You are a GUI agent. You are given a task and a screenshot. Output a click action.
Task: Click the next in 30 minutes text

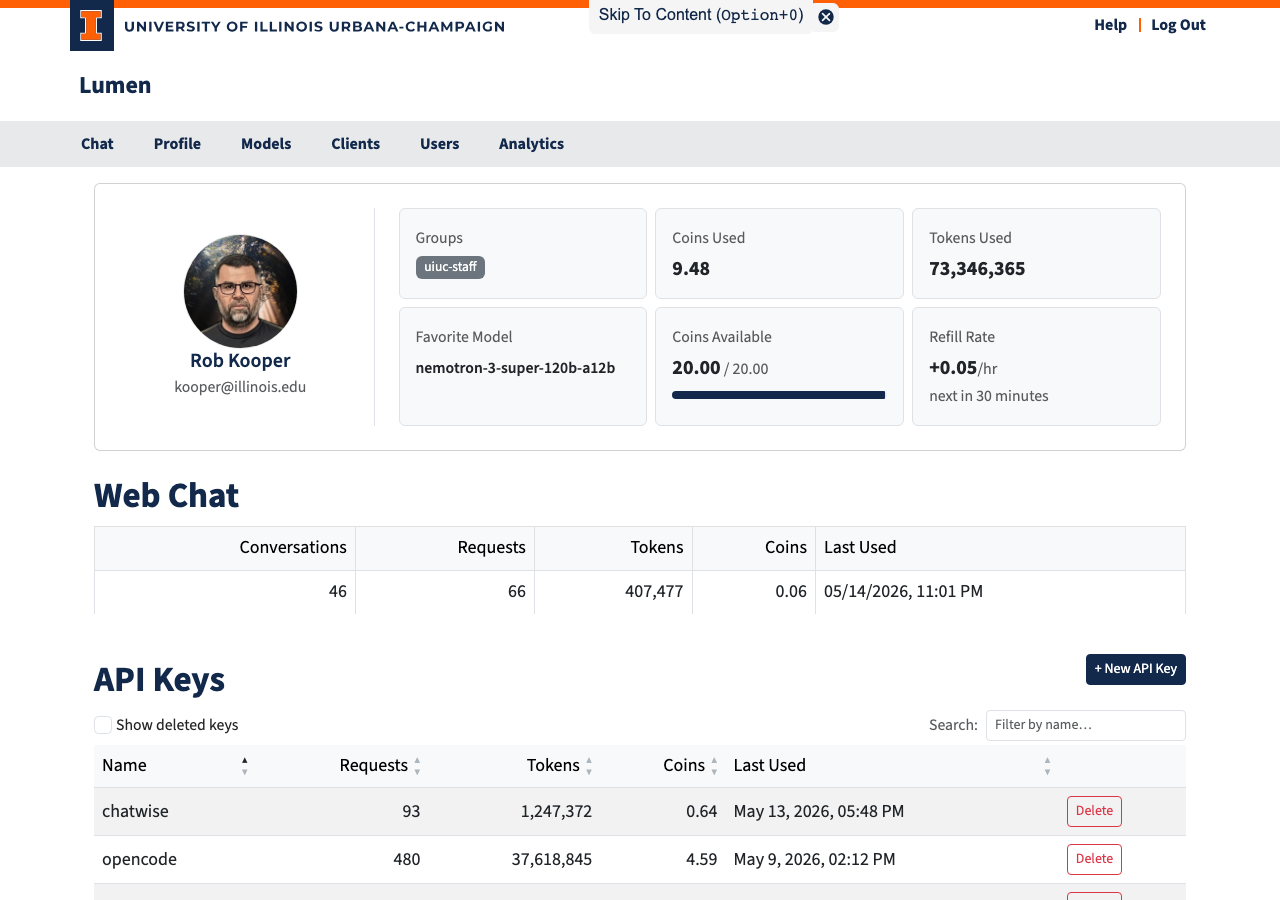989,396
